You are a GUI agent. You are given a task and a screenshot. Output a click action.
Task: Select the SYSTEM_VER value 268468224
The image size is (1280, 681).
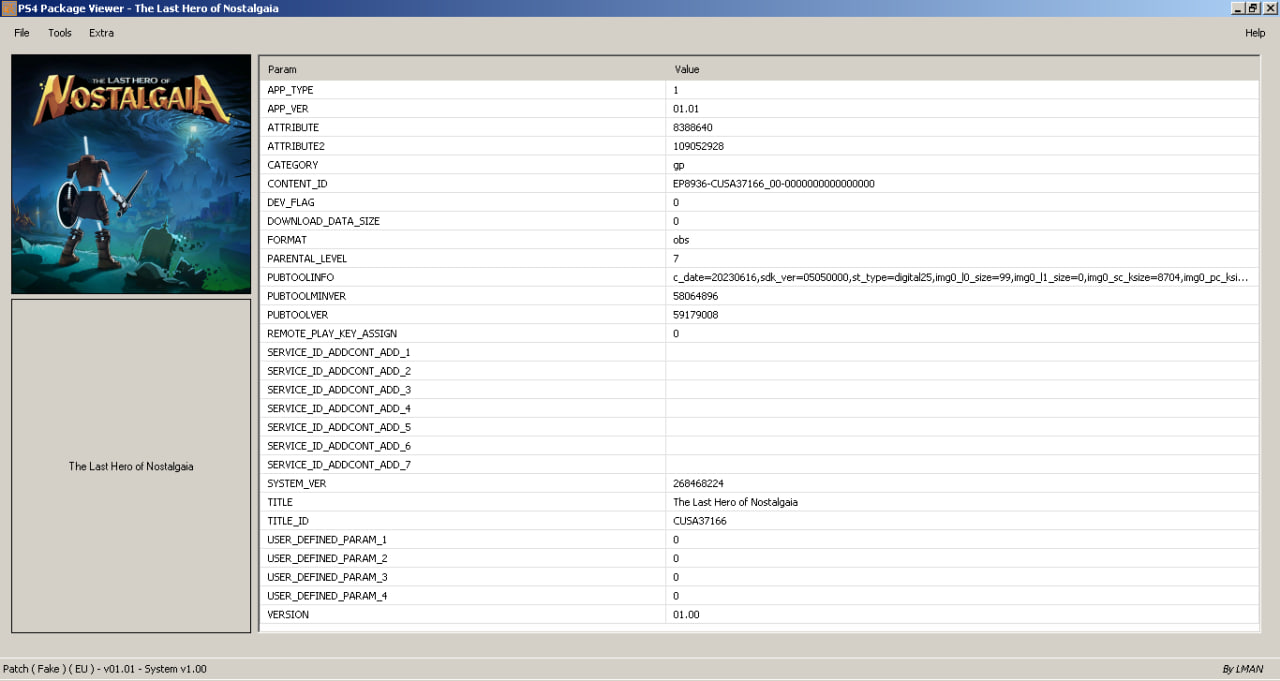698,483
